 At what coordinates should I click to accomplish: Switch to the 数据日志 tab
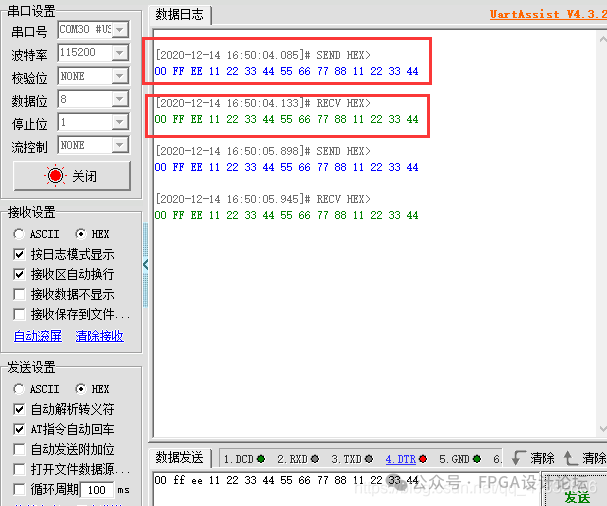pos(180,15)
